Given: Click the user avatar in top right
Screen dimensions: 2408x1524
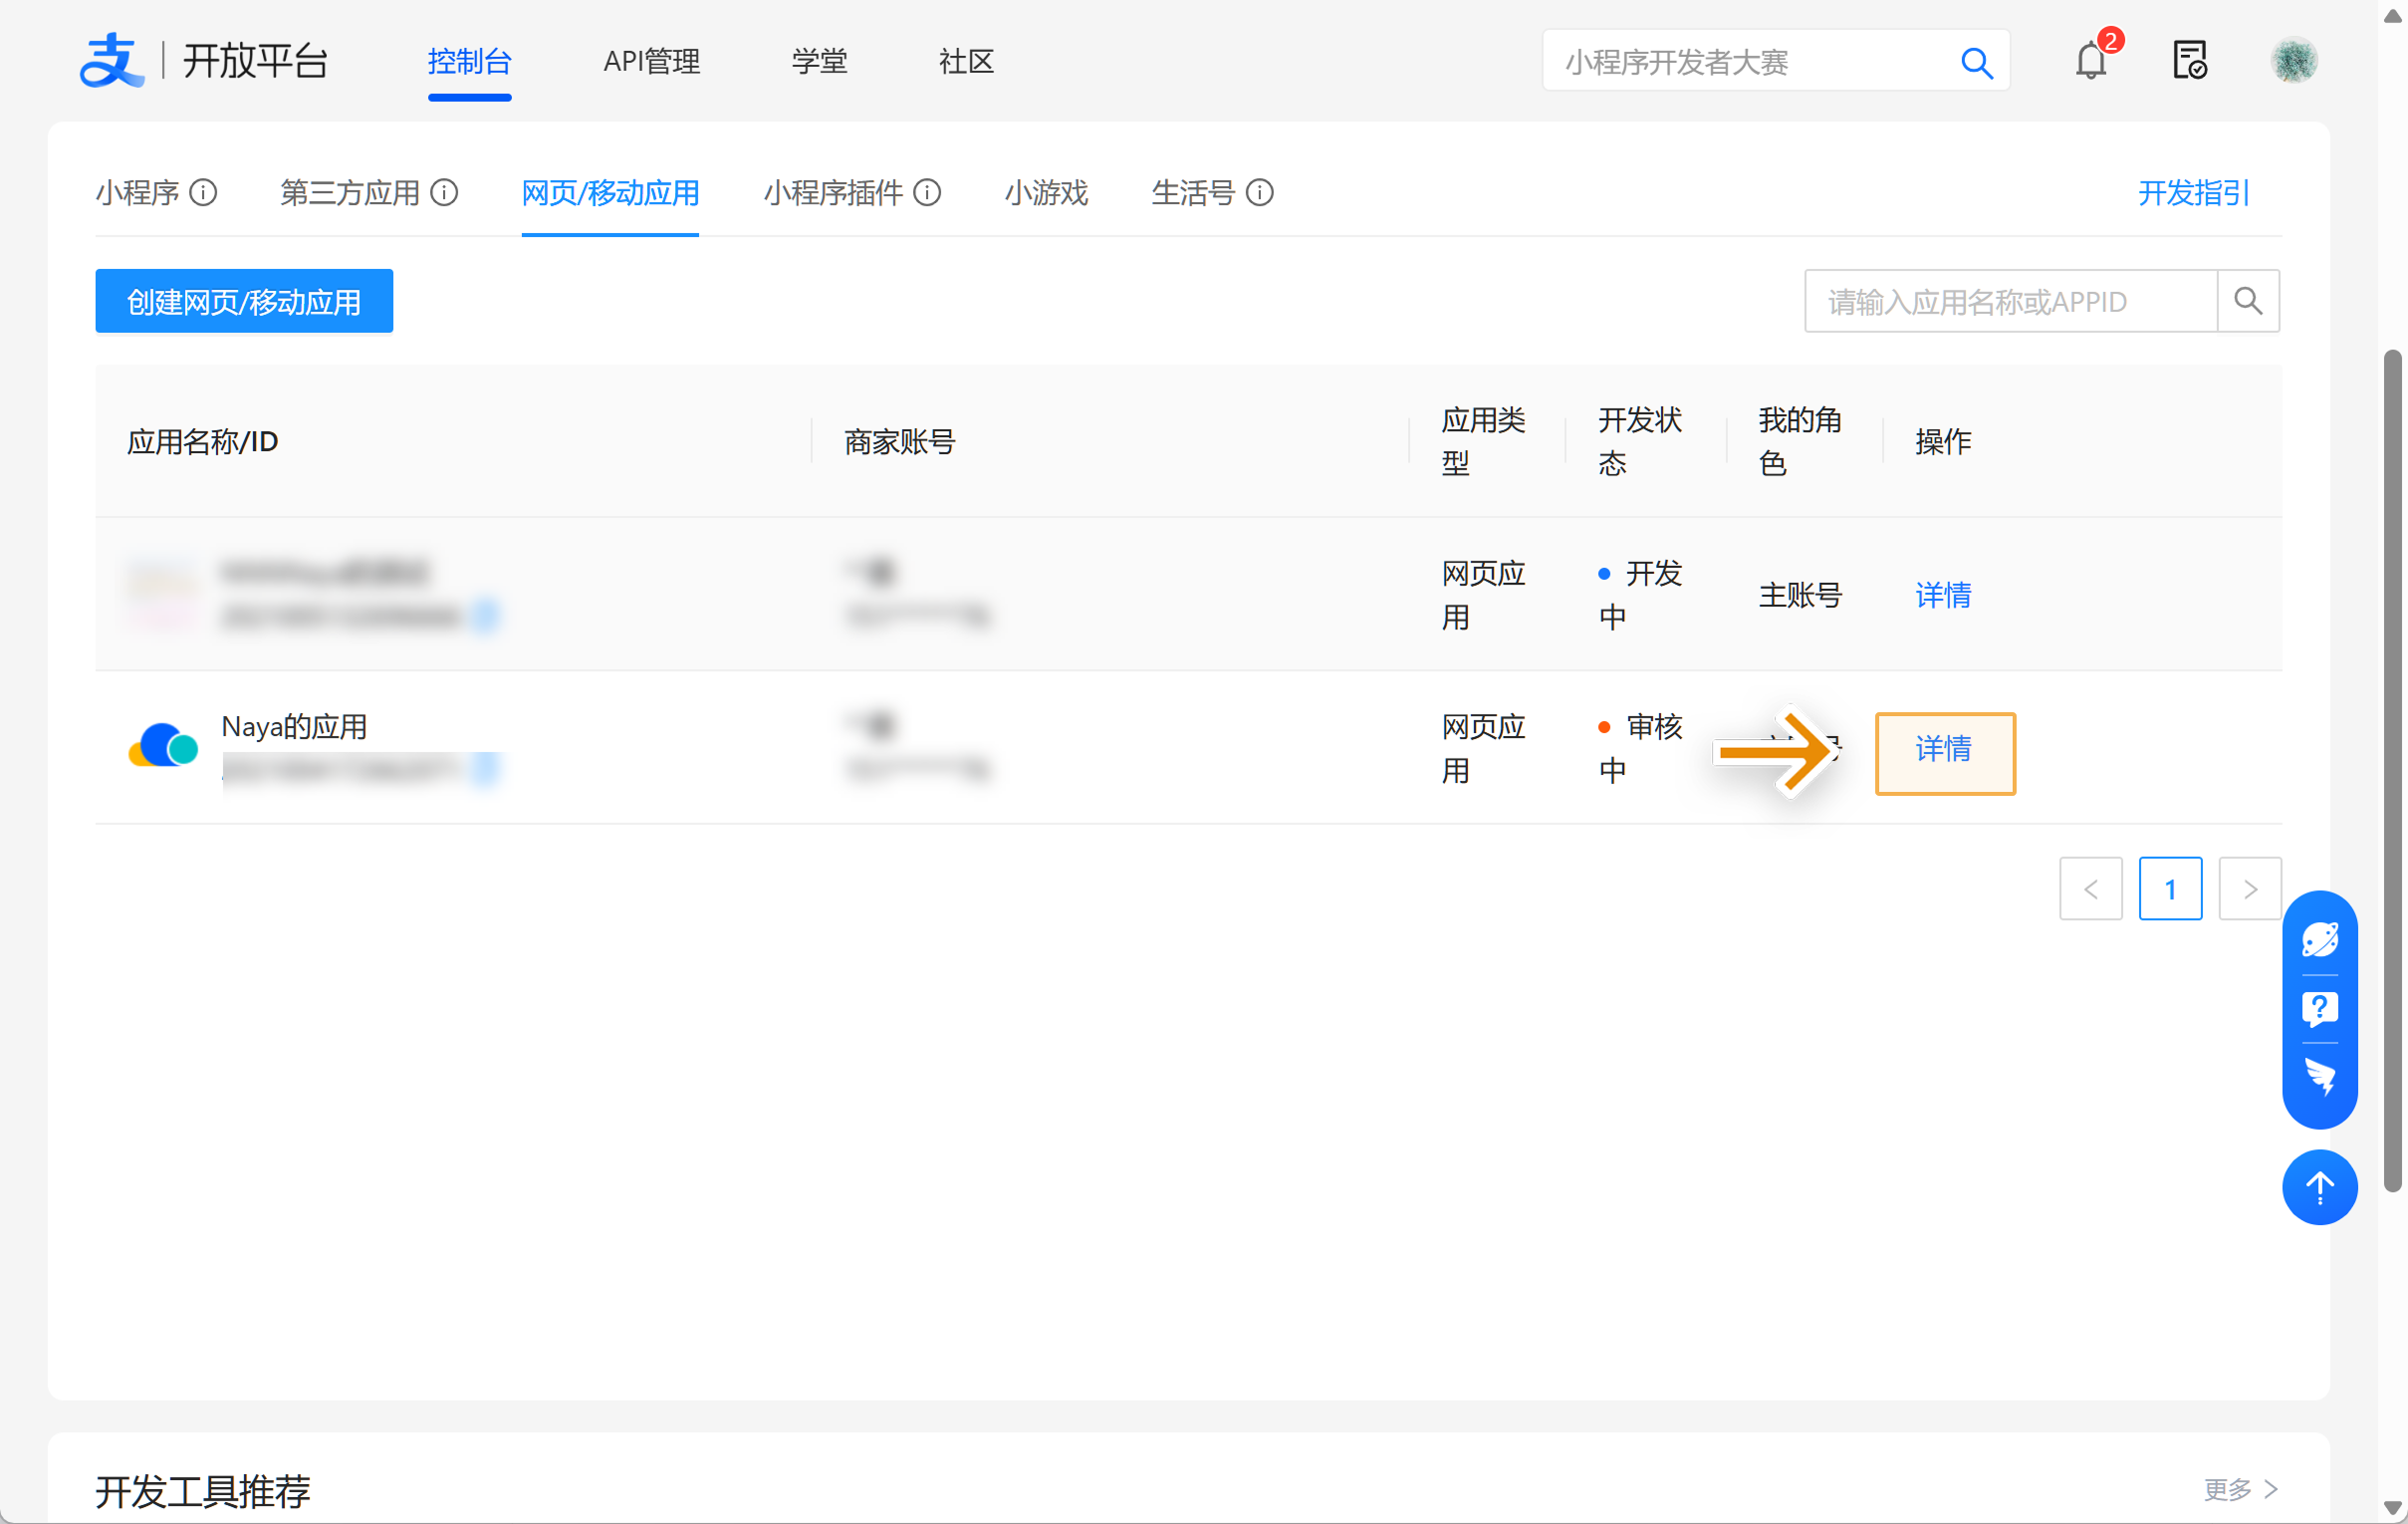Looking at the screenshot, I should (2293, 61).
